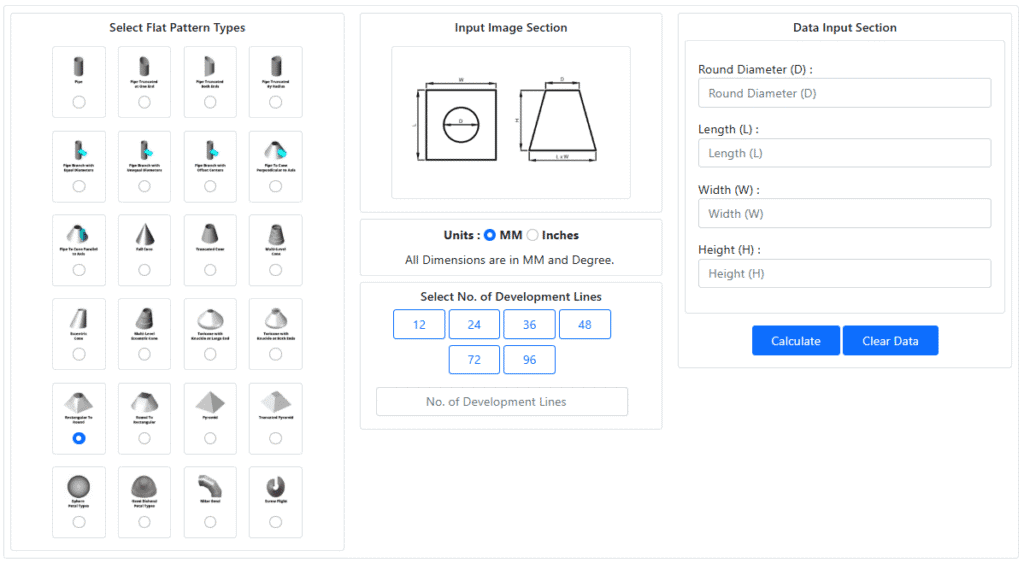Click the Pipe Truncated at One End icon
Screen dimensions: 1024x563
[x=144, y=66]
